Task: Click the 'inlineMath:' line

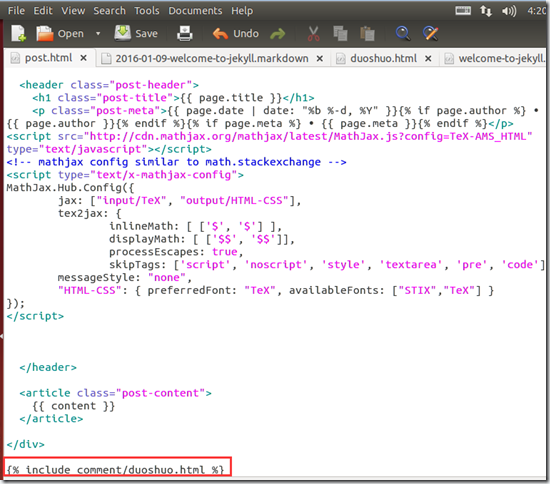Action: tap(195, 226)
